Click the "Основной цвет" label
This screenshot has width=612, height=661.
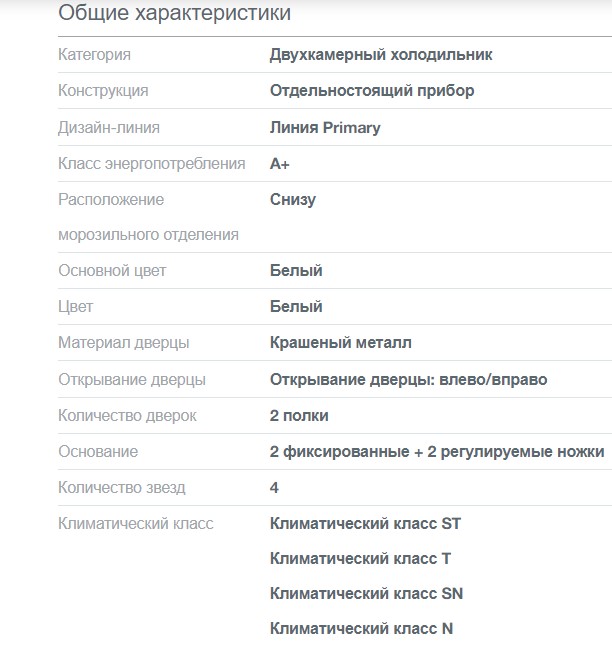(112, 271)
